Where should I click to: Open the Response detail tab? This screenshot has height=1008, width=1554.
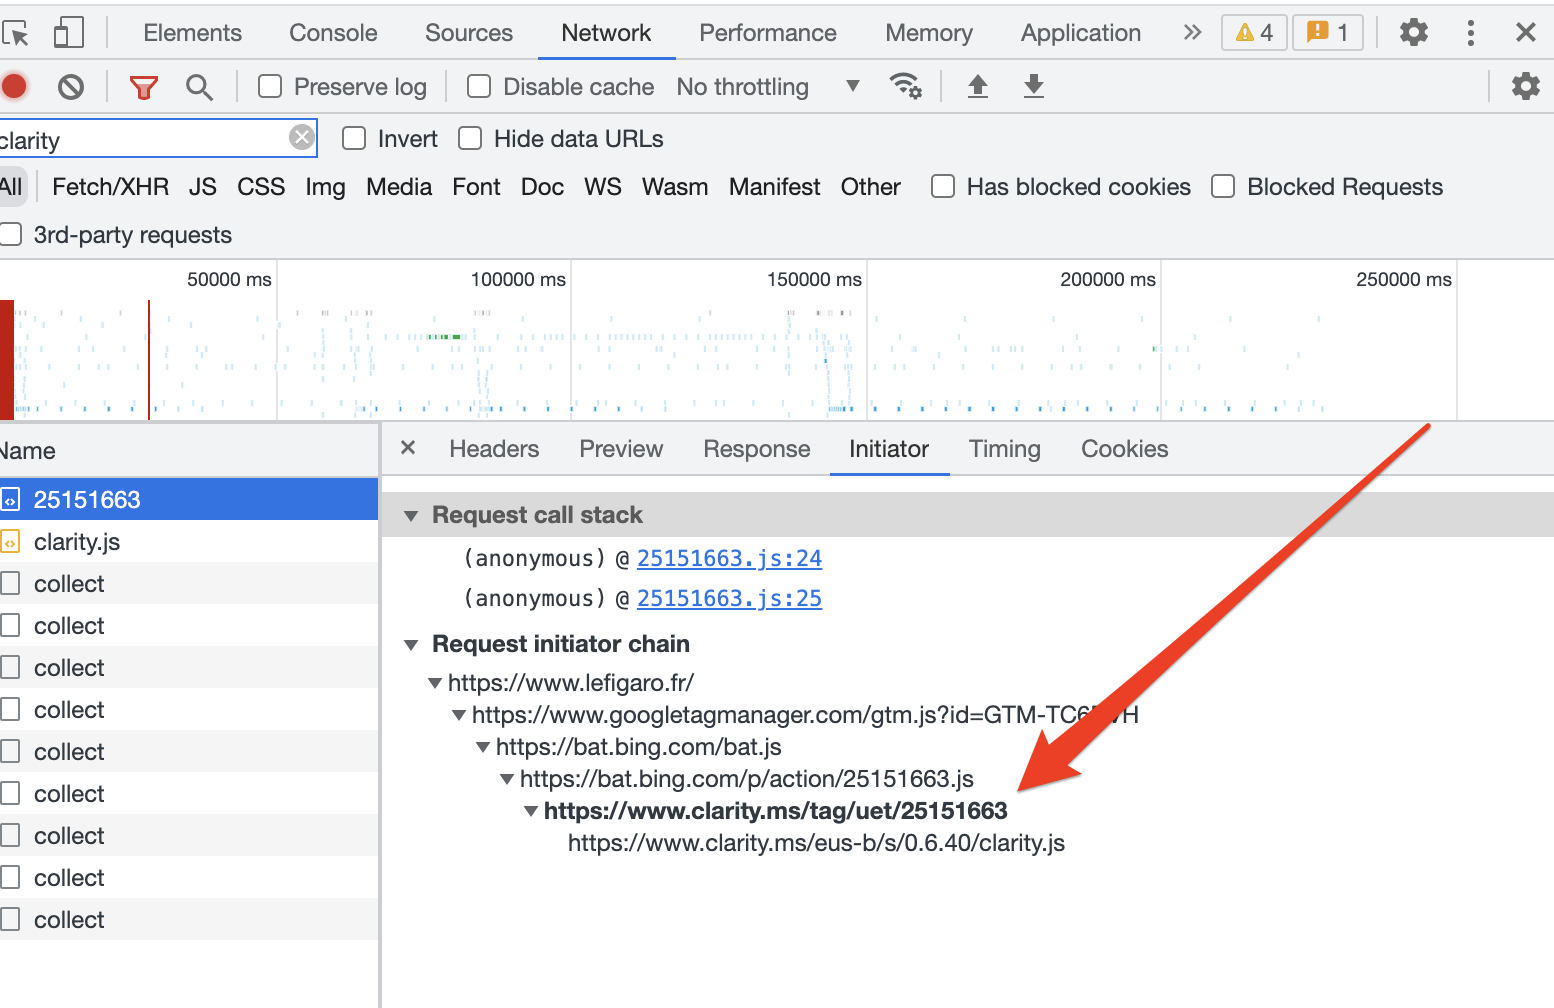coord(757,449)
